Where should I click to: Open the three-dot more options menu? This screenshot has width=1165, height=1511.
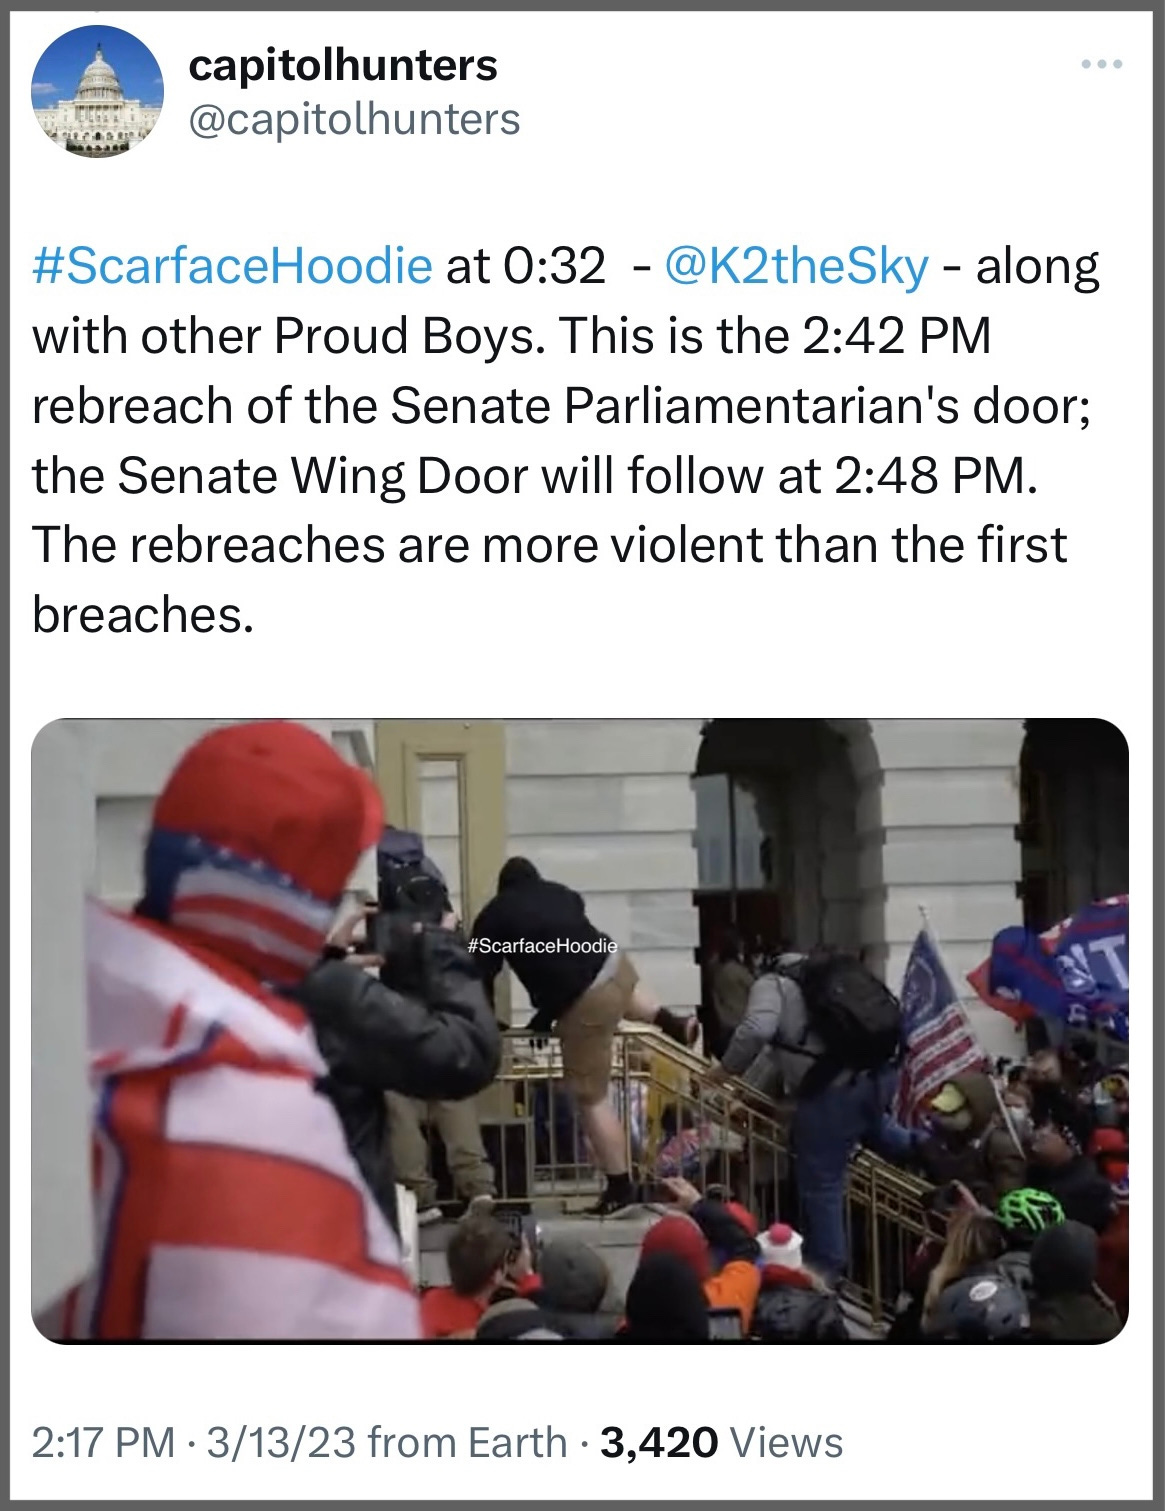tap(1102, 65)
